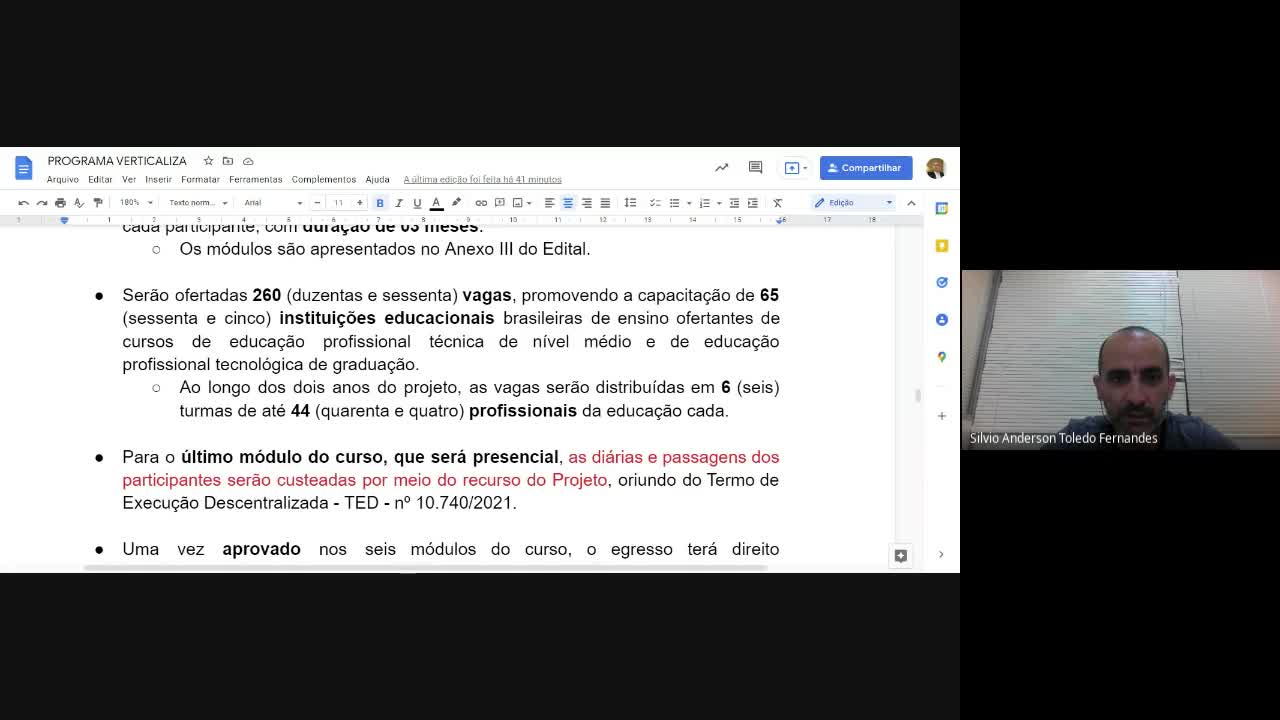Open Google Tasks side panel
The width and height of the screenshot is (1280, 720).
941,282
